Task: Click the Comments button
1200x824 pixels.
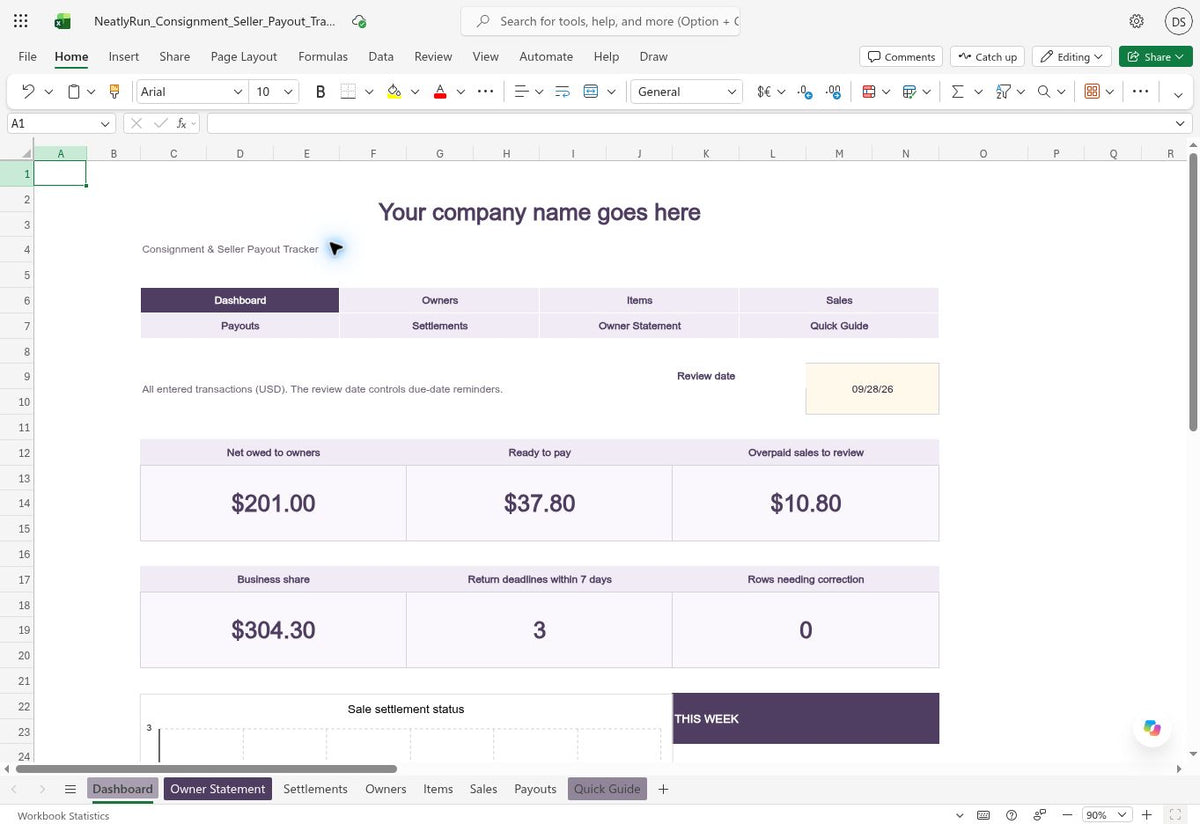Action: pyautogui.click(x=901, y=57)
